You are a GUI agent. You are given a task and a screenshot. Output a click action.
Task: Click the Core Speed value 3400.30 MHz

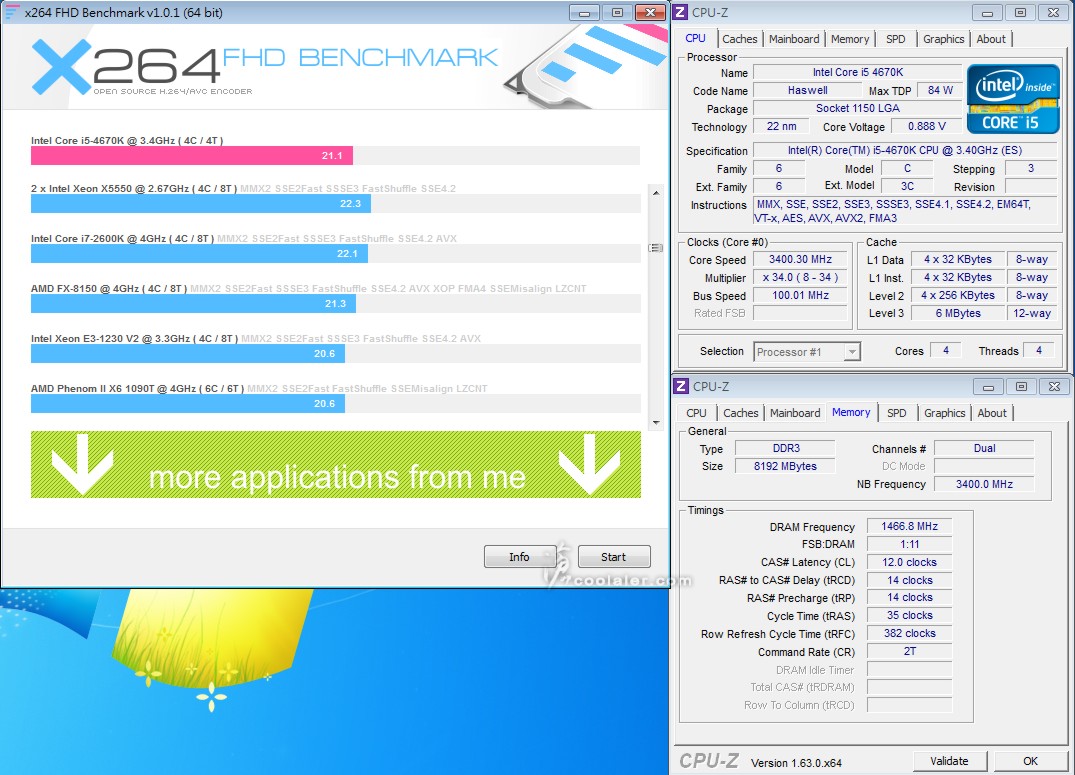pyautogui.click(x=800, y=259)
